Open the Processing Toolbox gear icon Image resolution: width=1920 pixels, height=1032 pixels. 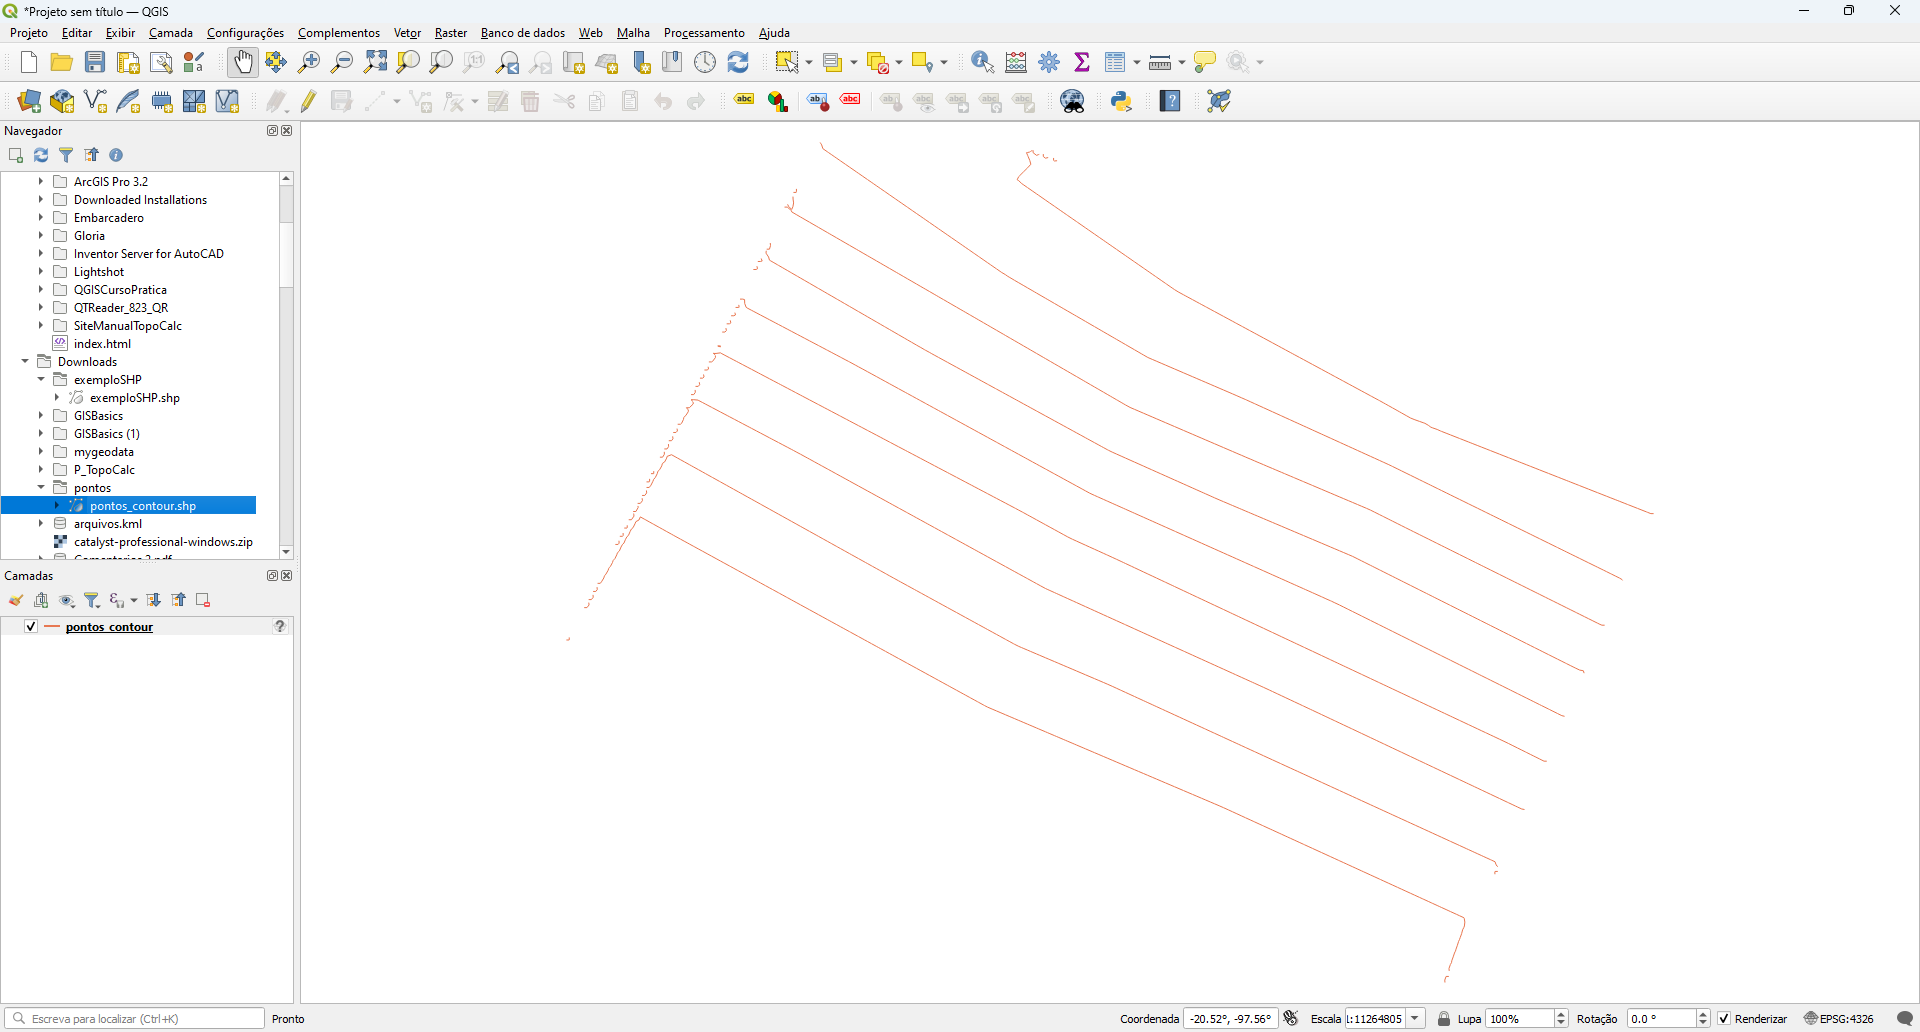tap(1050, 62)
